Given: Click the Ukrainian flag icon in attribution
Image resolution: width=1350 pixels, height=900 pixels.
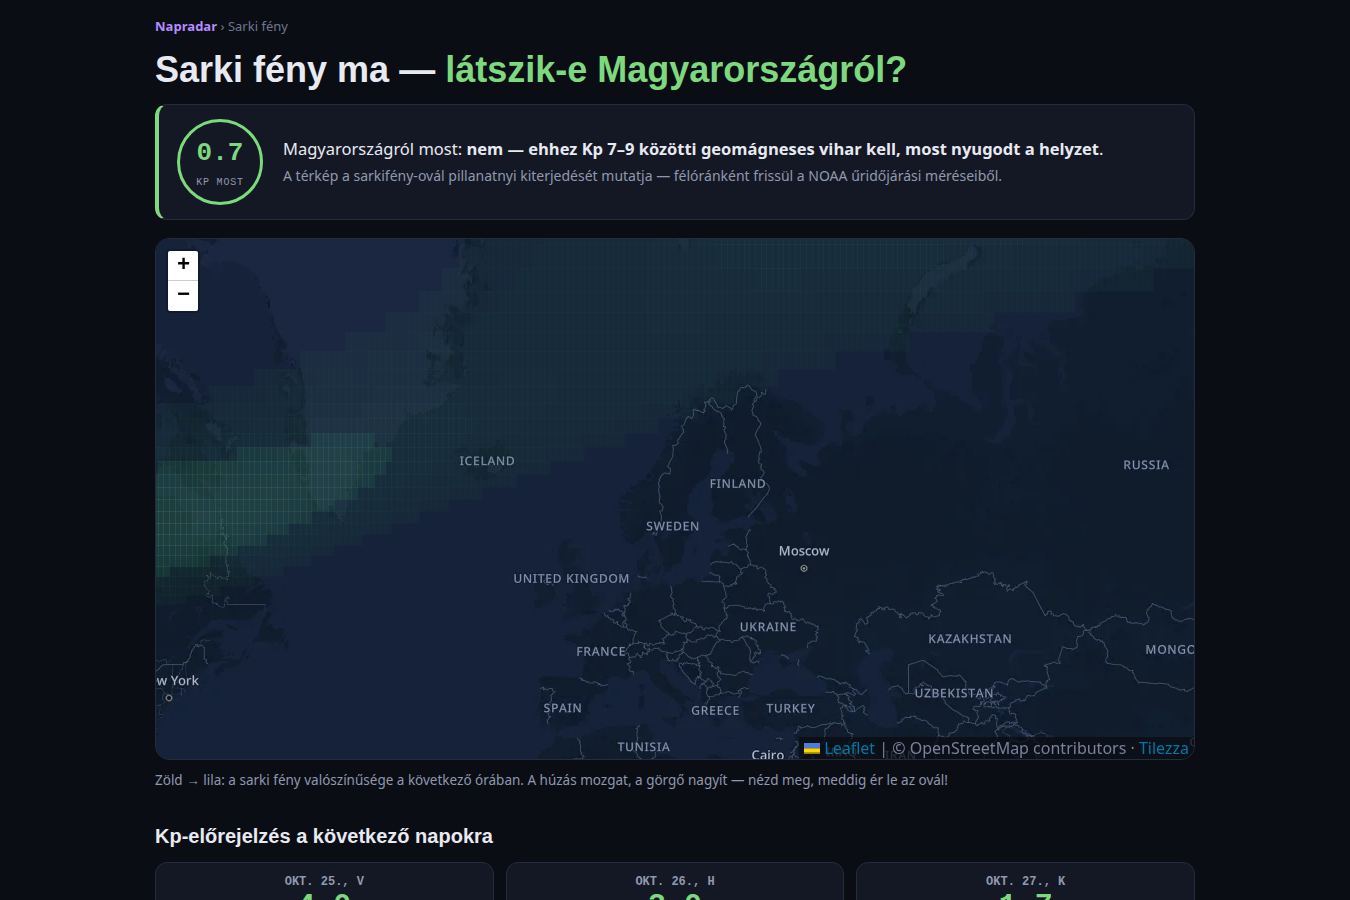Looking at the screenshot, I should click(x=812, y=748).
